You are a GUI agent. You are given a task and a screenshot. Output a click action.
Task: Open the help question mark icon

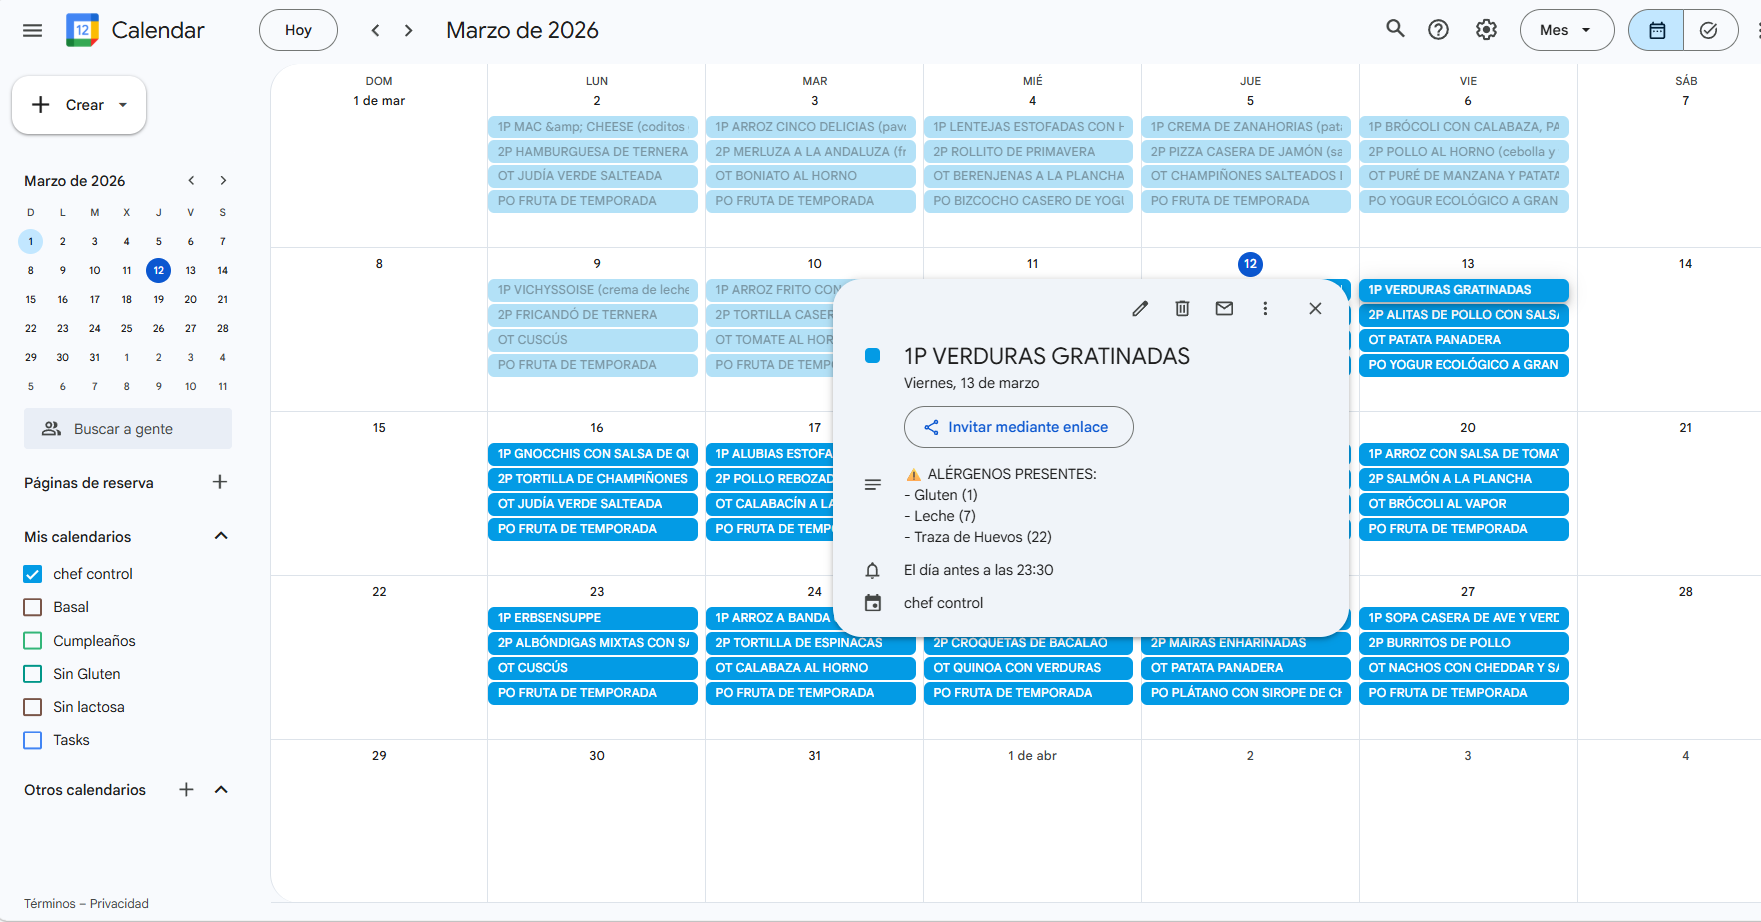[1438, 30]
